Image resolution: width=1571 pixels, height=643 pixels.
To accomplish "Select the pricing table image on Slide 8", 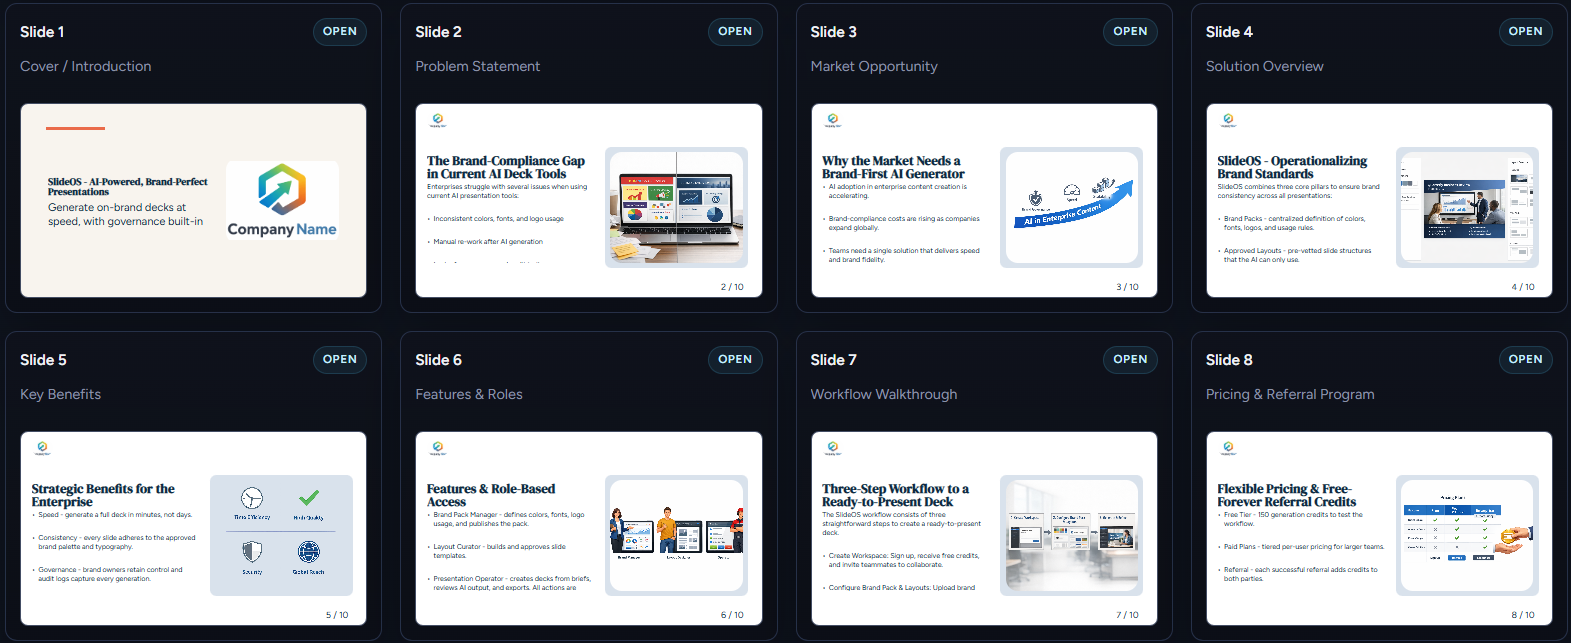I will (x=1467, y=536).
